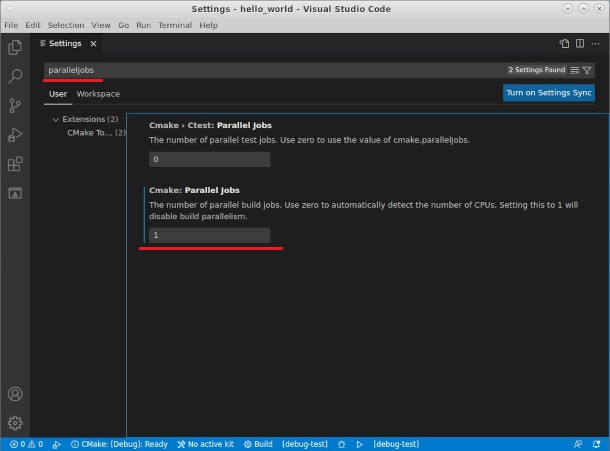The height and width of the screenshot is (451, 610).
Task: Switch to the Workspace settings tab
Action: (x=98, y=94)
